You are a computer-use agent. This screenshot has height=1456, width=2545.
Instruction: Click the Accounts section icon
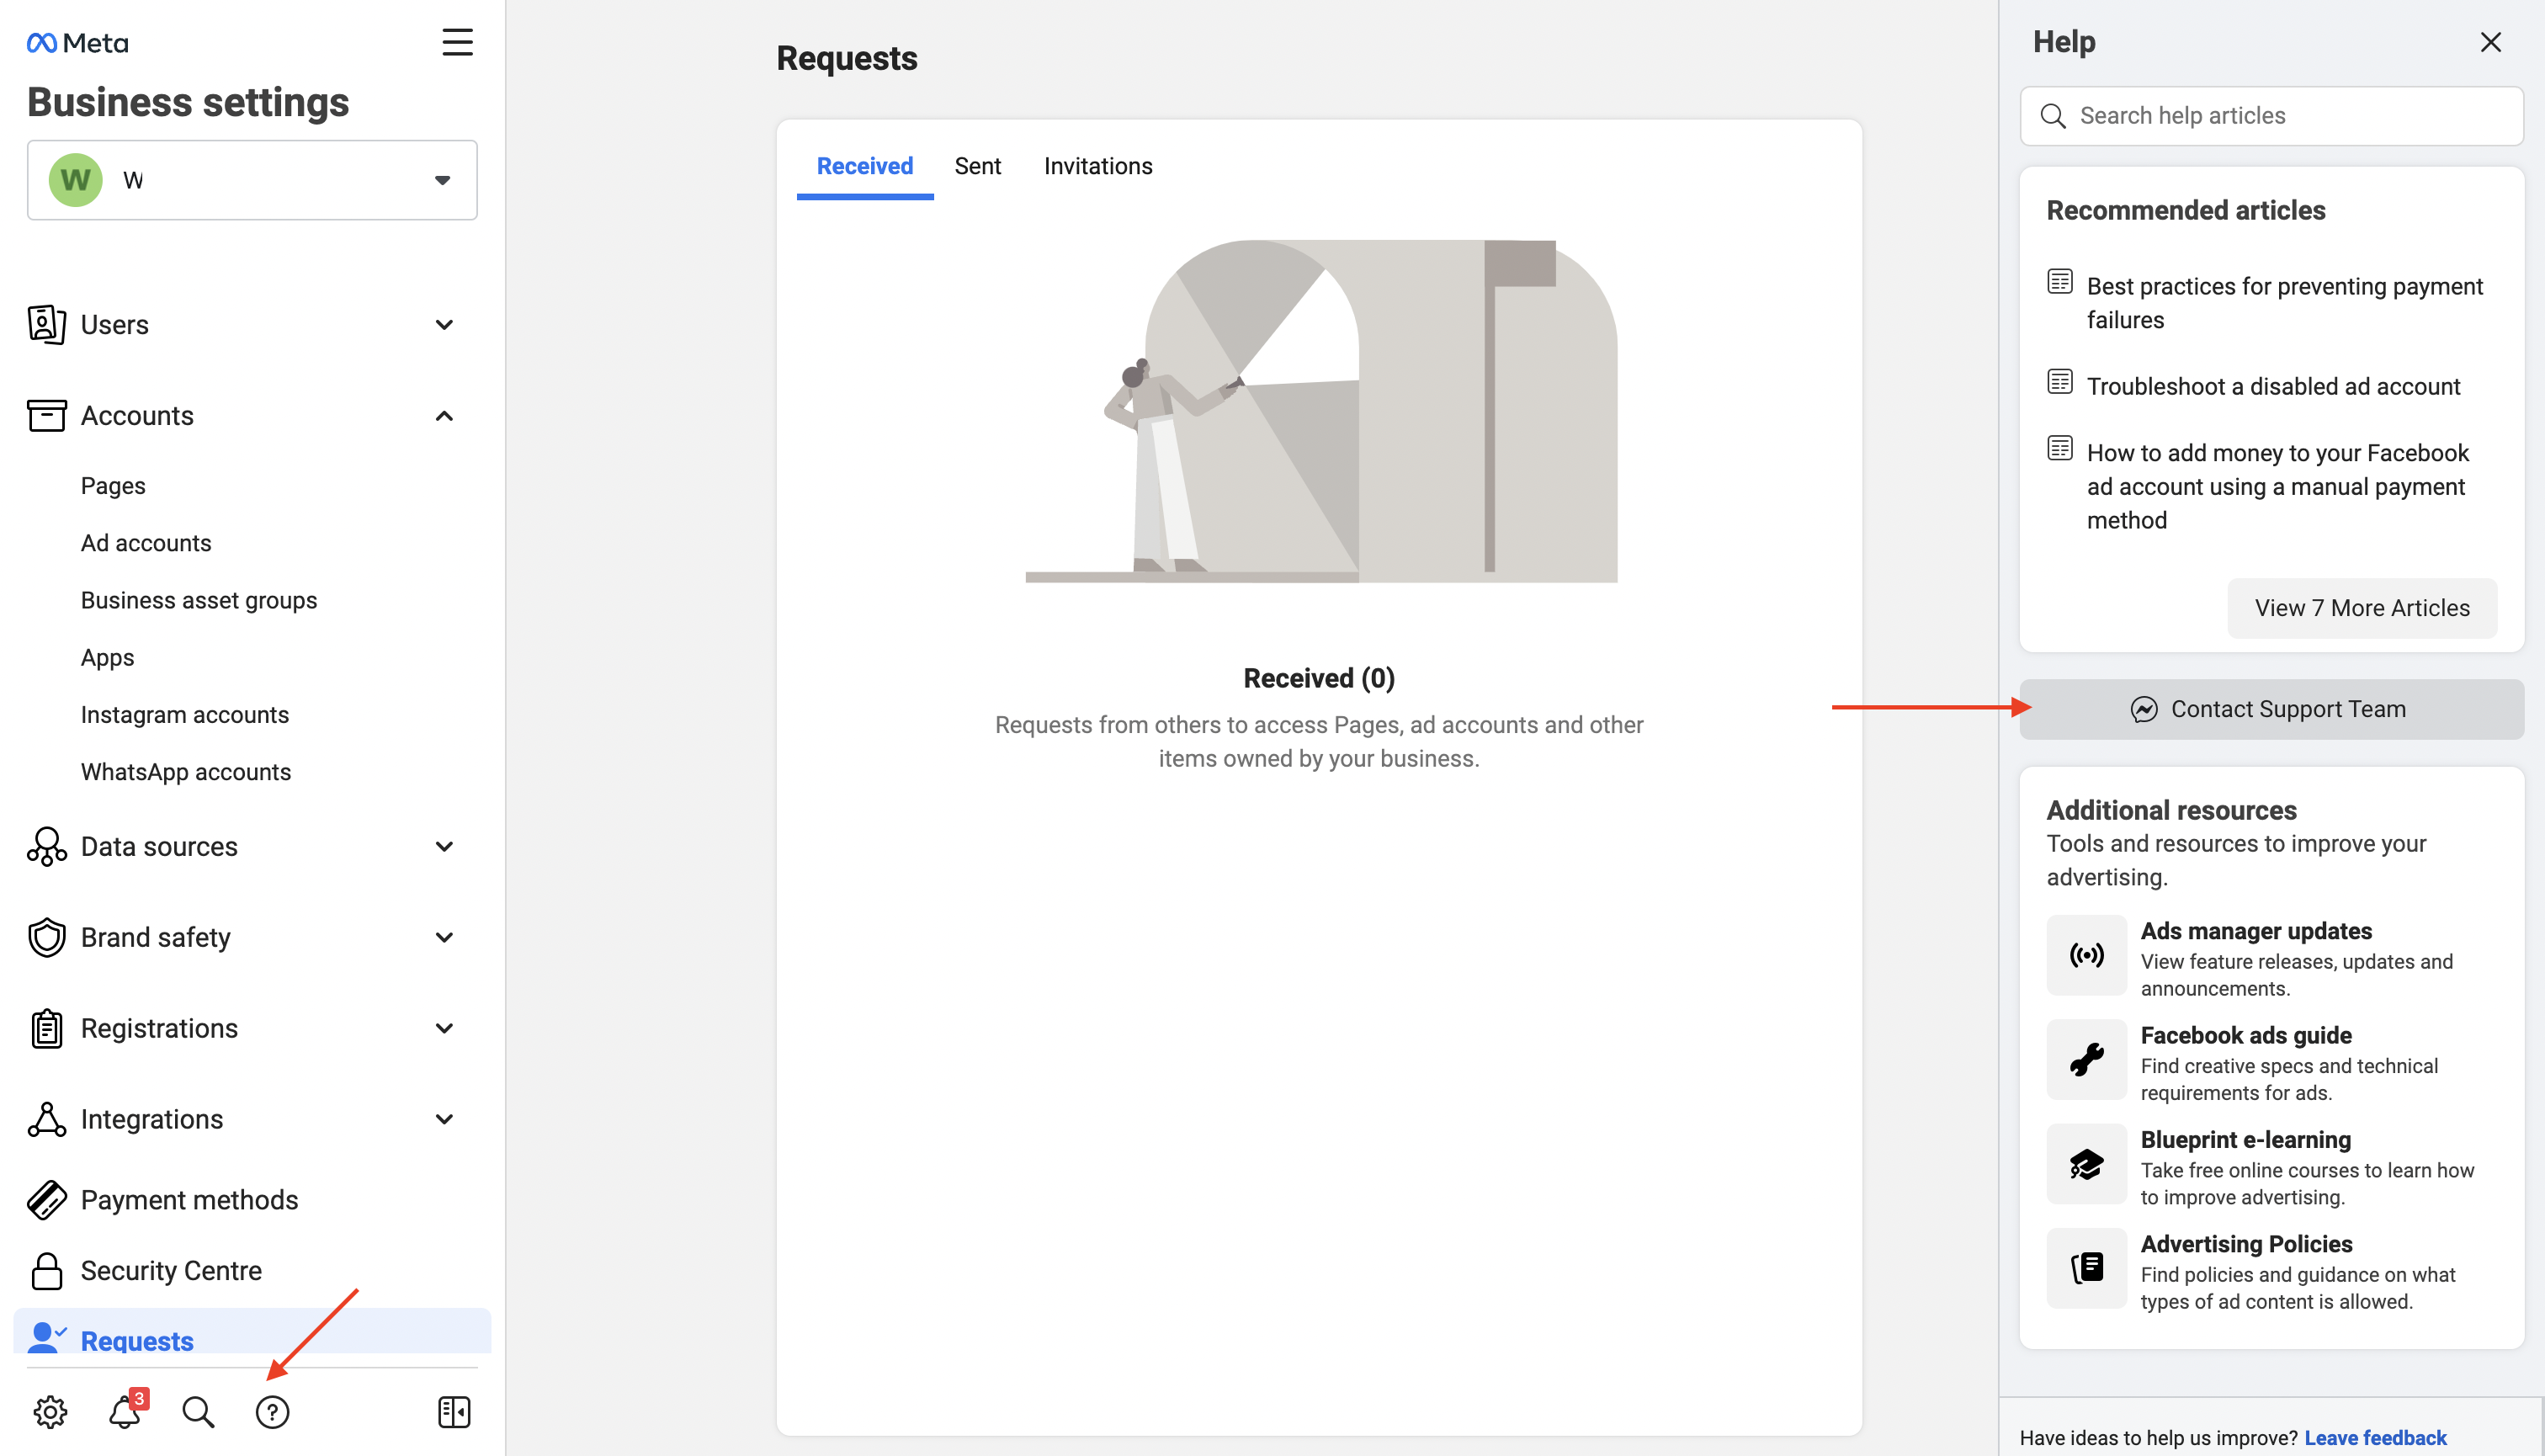47,416
